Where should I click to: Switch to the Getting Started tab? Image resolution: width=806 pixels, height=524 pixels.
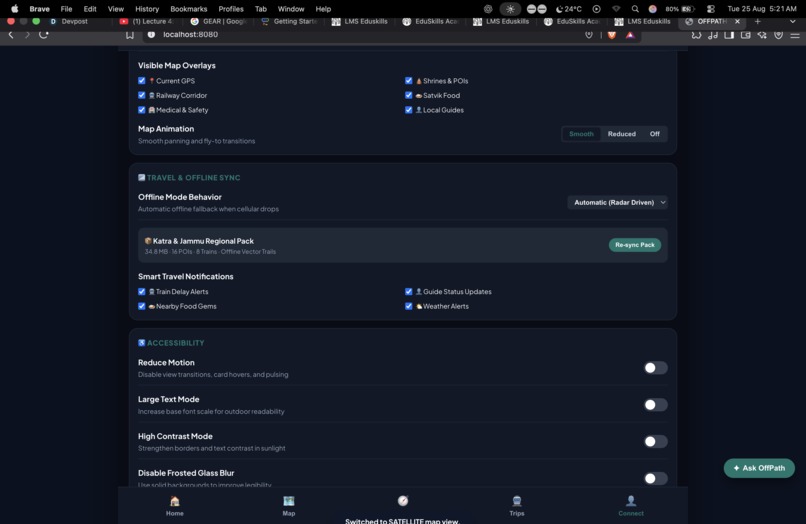(x=289, y=21)
